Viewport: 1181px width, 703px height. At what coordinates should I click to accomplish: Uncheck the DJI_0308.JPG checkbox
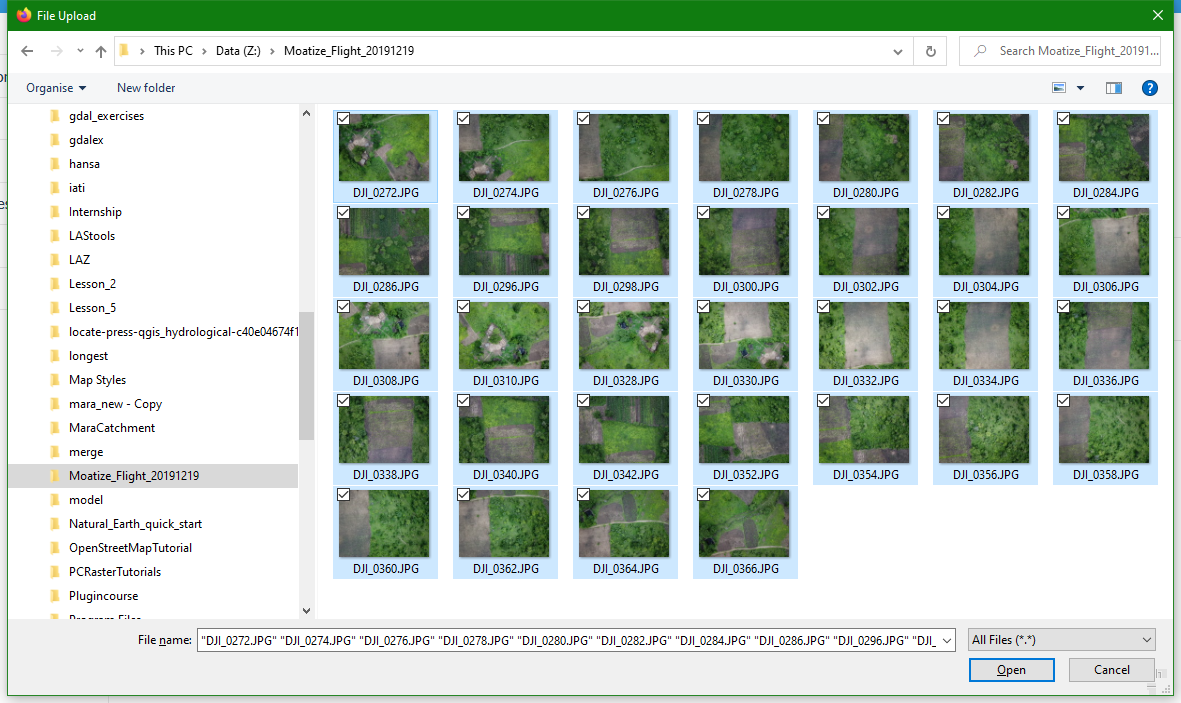pos(343,307)
